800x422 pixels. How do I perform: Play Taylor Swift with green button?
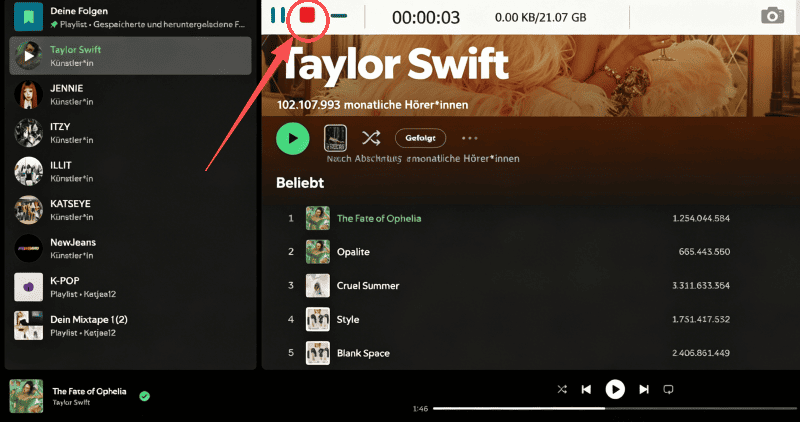(x=293, y=138)
